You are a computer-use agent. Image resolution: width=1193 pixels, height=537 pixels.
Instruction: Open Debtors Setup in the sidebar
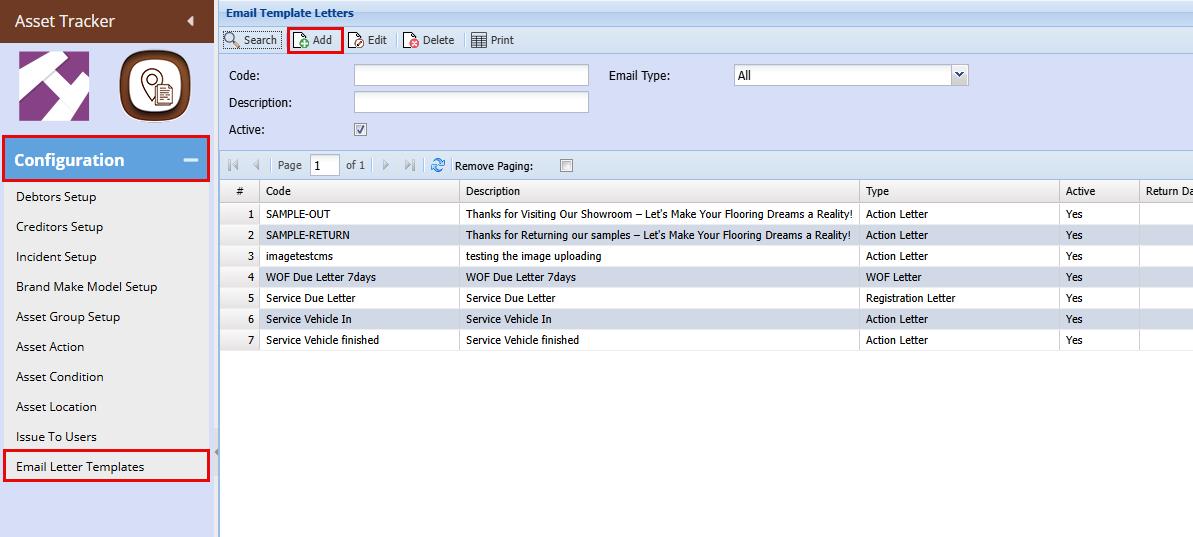[x=56, y=197]
